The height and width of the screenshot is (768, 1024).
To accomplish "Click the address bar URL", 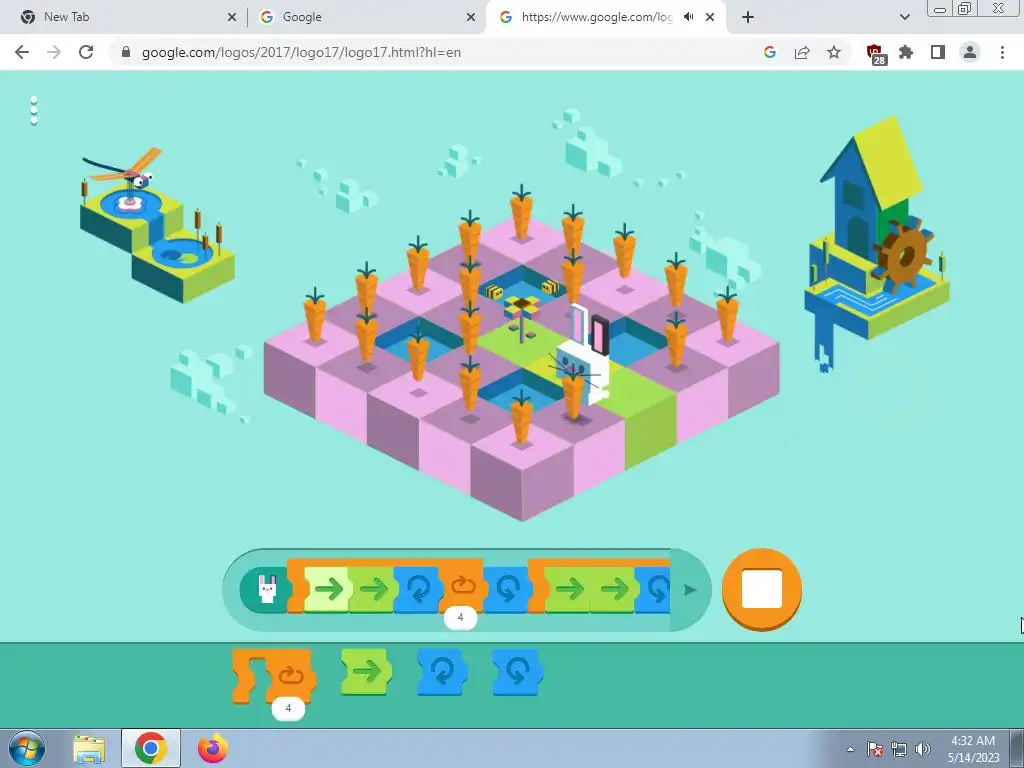I will 301,52.
